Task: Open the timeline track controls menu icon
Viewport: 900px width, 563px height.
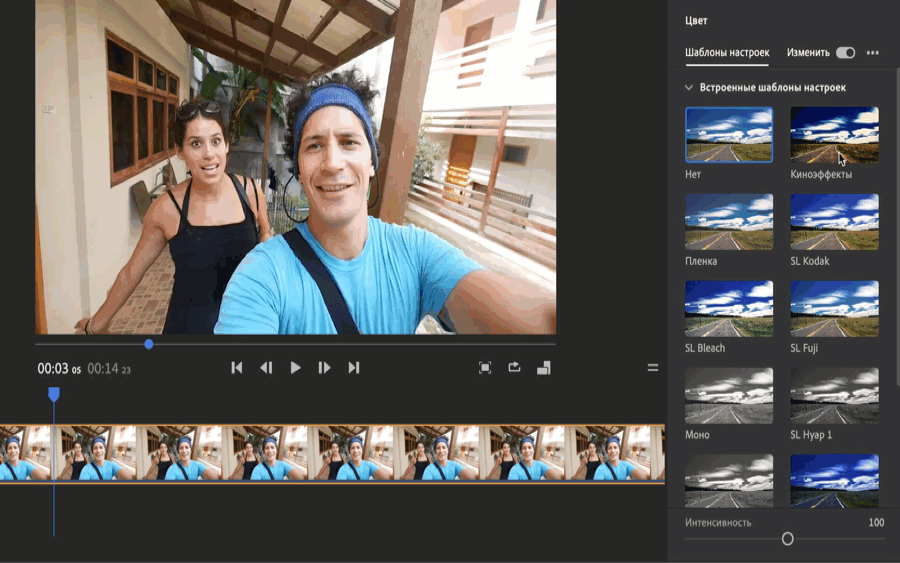Action: pyautogui.click(x=653, y=368)
